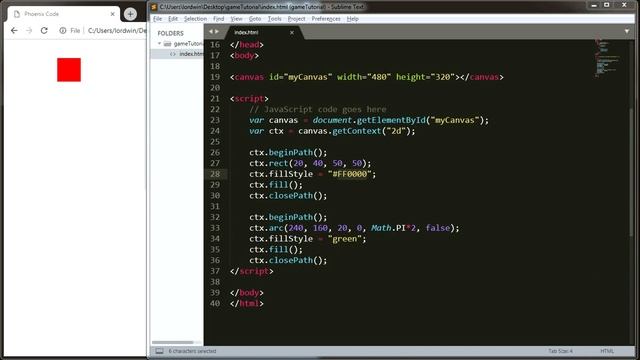Open the tab list dropdown arrow
640x360 pixels.
627,31
